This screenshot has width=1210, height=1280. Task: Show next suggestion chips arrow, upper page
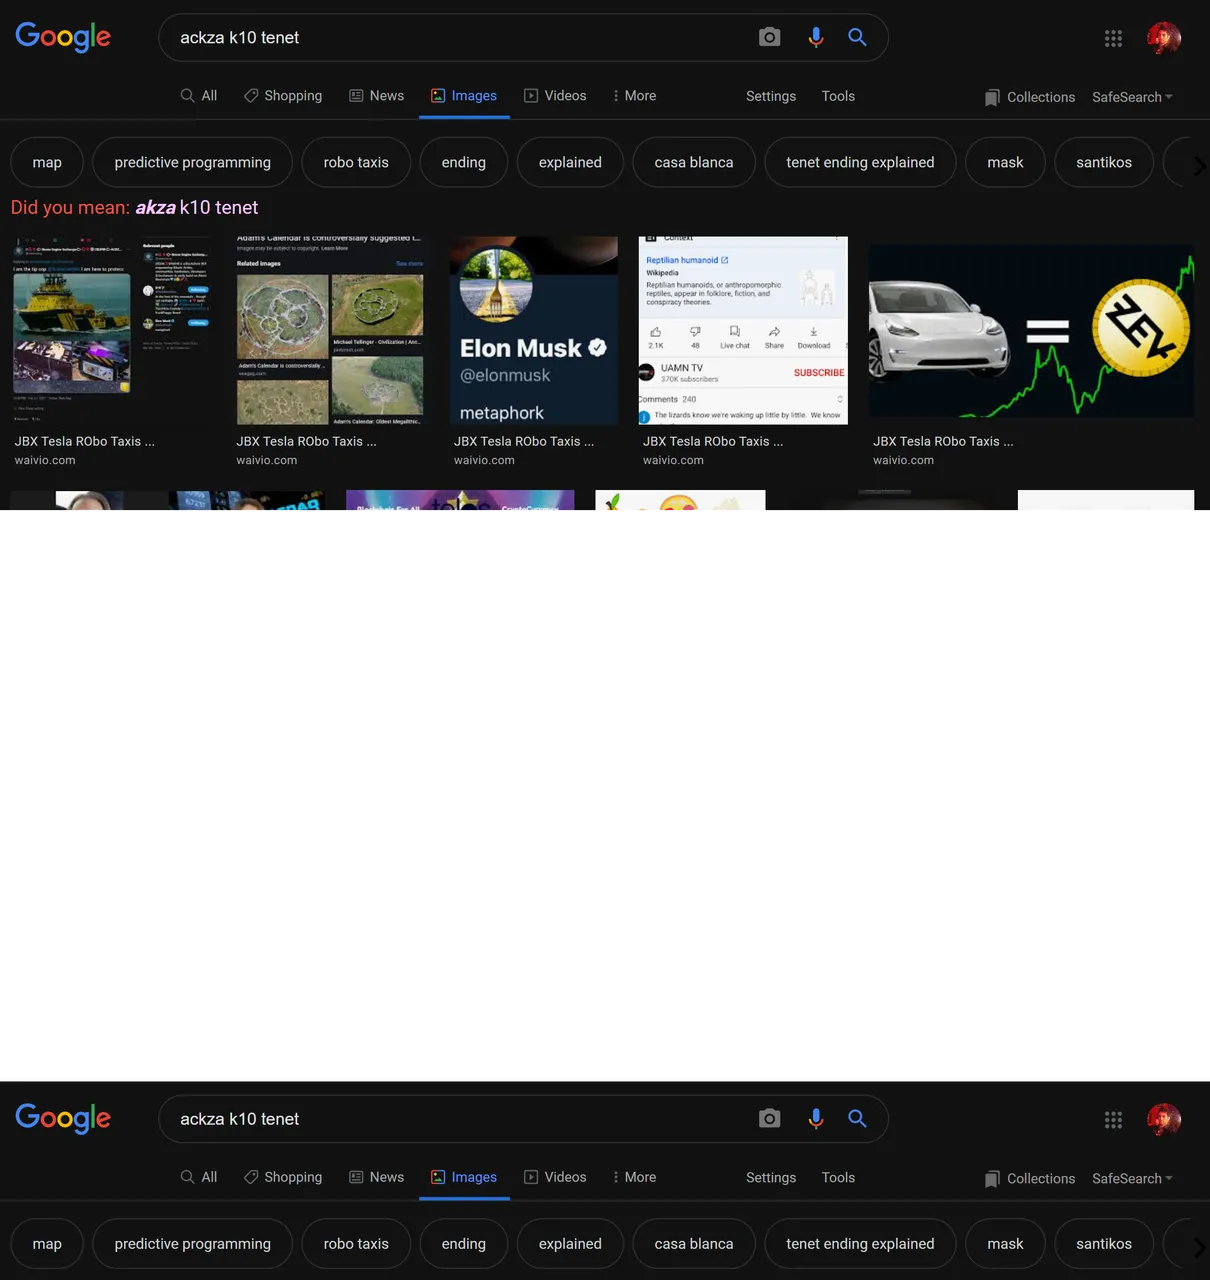tap(1198, 165)
